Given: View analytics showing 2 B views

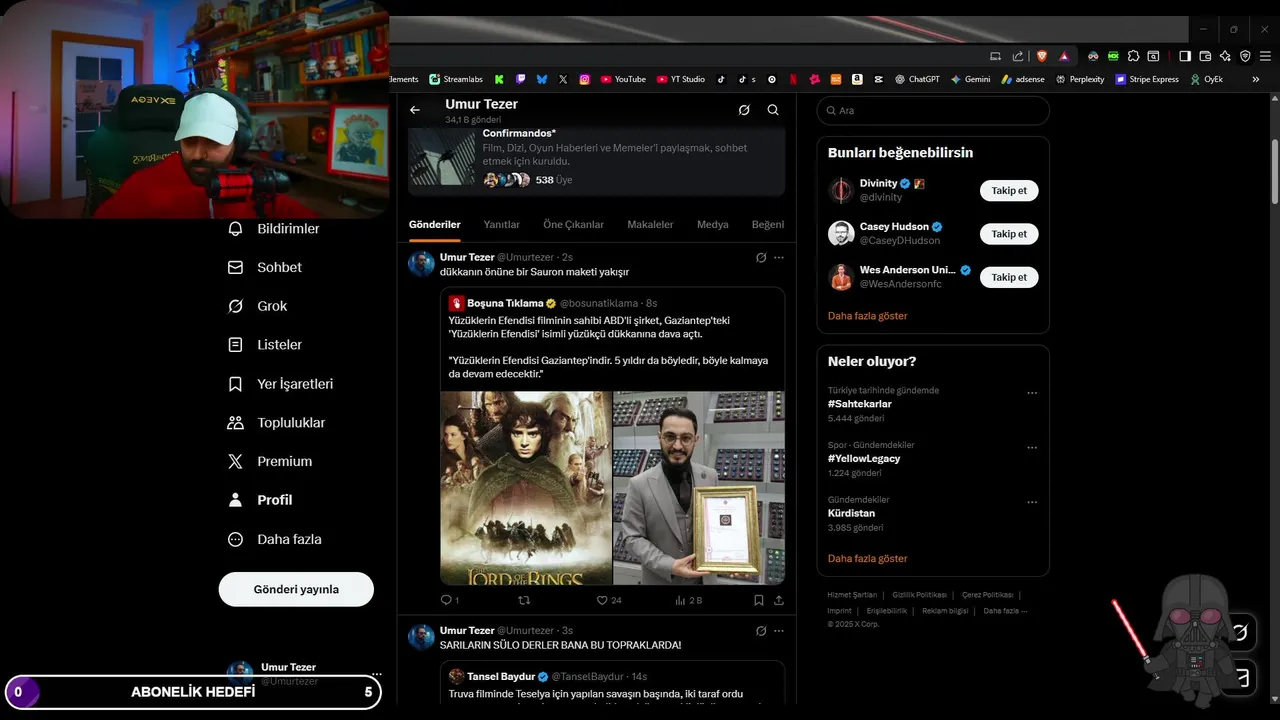Looking at the screenshot, I should 689,600.
